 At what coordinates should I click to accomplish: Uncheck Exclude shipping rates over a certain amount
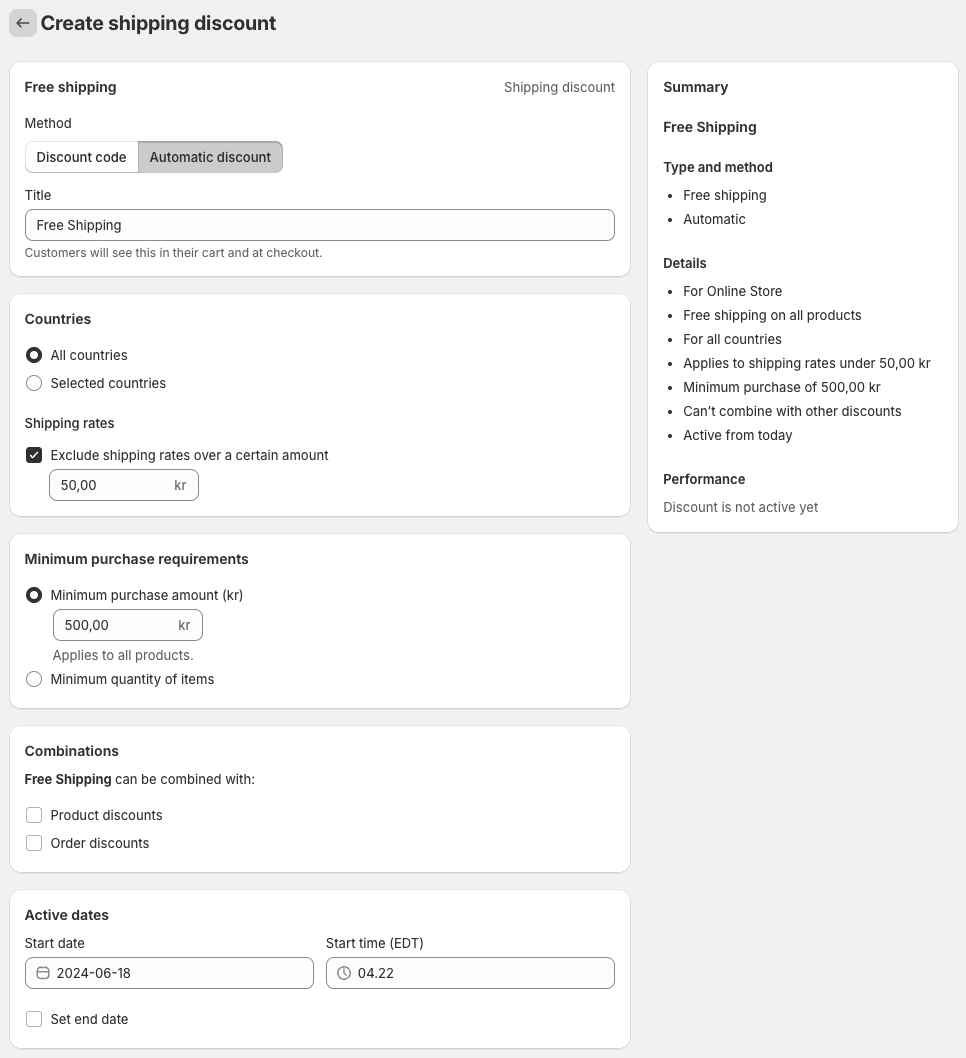point(34,455)
